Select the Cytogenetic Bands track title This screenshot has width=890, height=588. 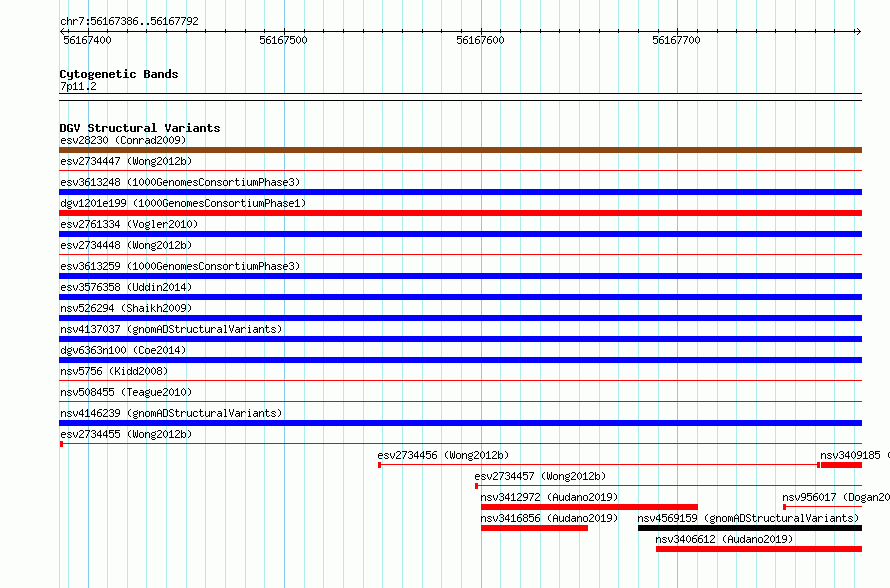click(119, 74)
